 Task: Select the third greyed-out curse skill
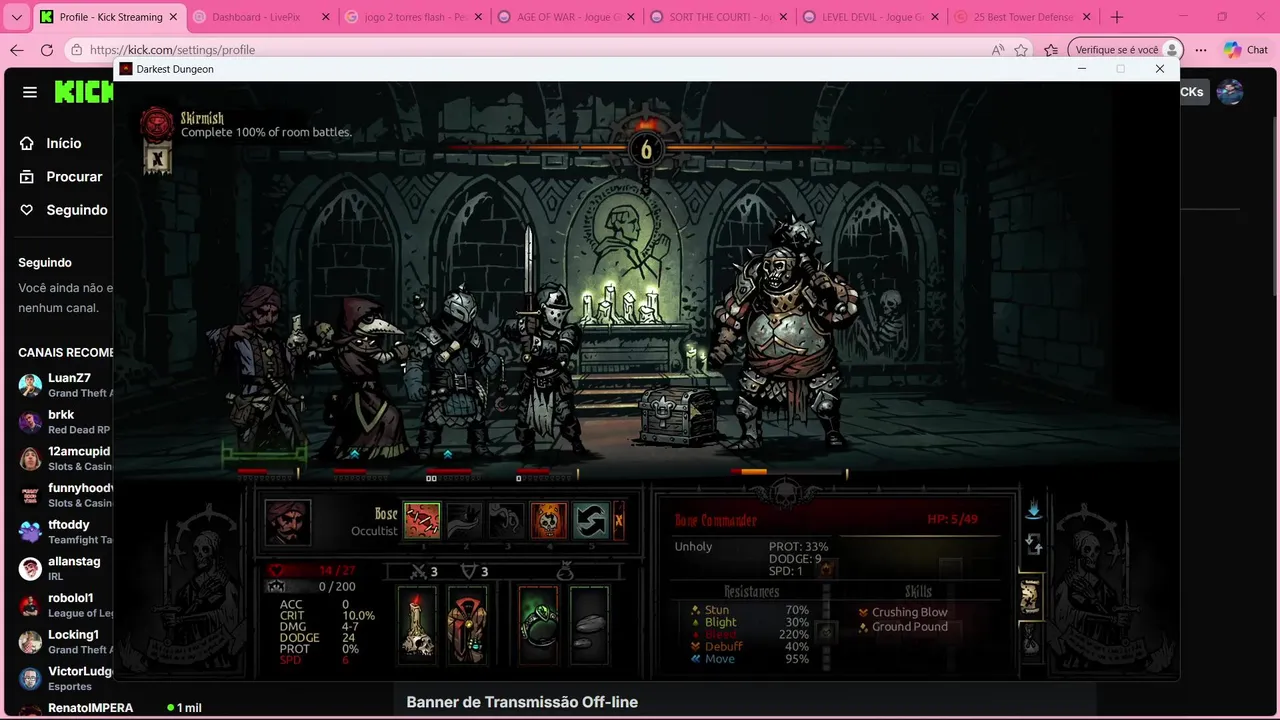[x=506, y=521]
